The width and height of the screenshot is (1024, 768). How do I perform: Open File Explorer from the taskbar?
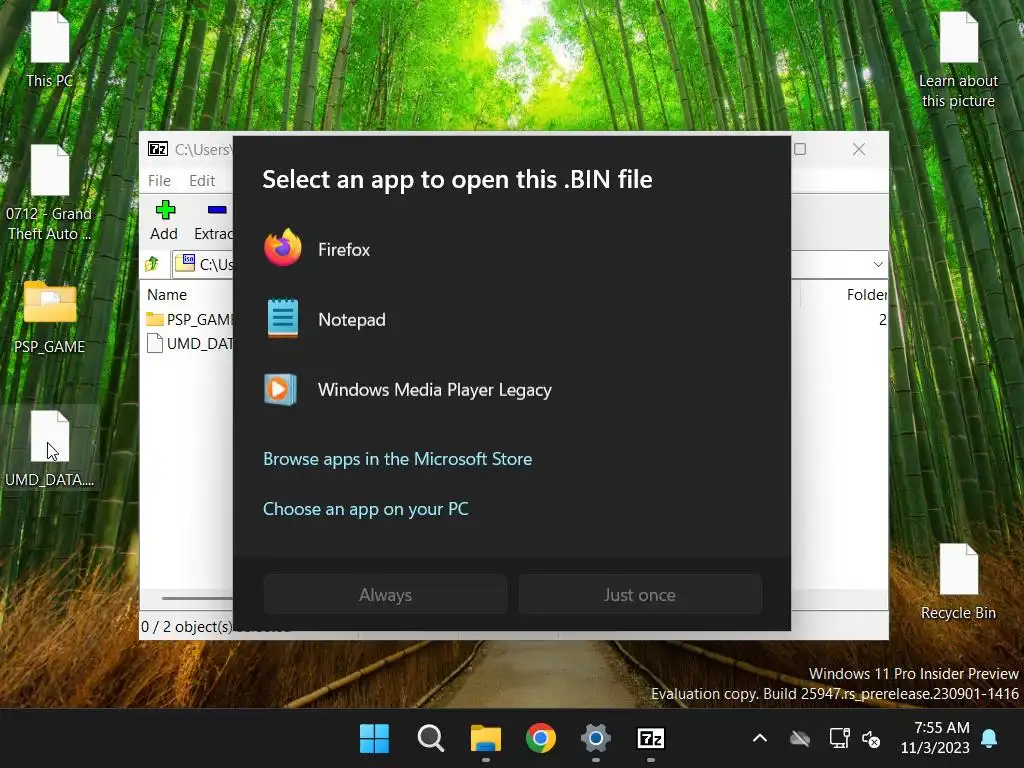tap(486, 739)
